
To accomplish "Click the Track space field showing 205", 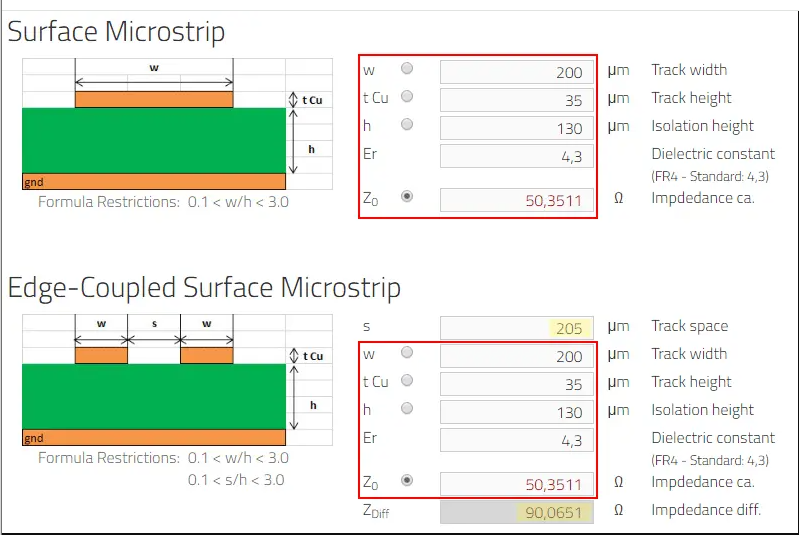I will pyautogui.click(x=517, y=328).
